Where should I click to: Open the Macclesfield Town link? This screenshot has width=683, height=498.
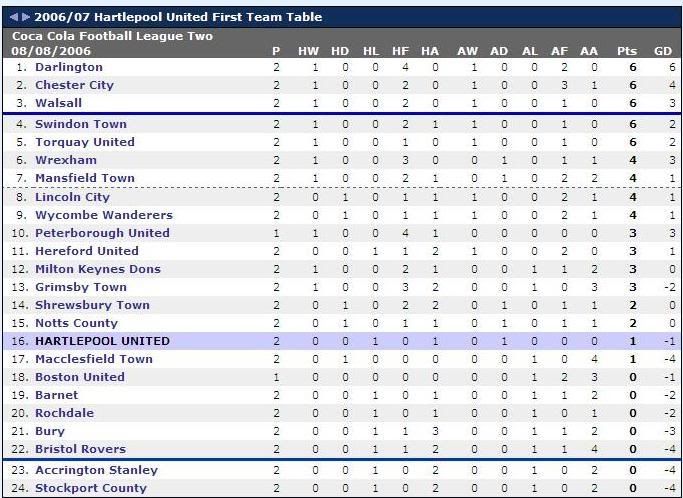pos(94,359)
